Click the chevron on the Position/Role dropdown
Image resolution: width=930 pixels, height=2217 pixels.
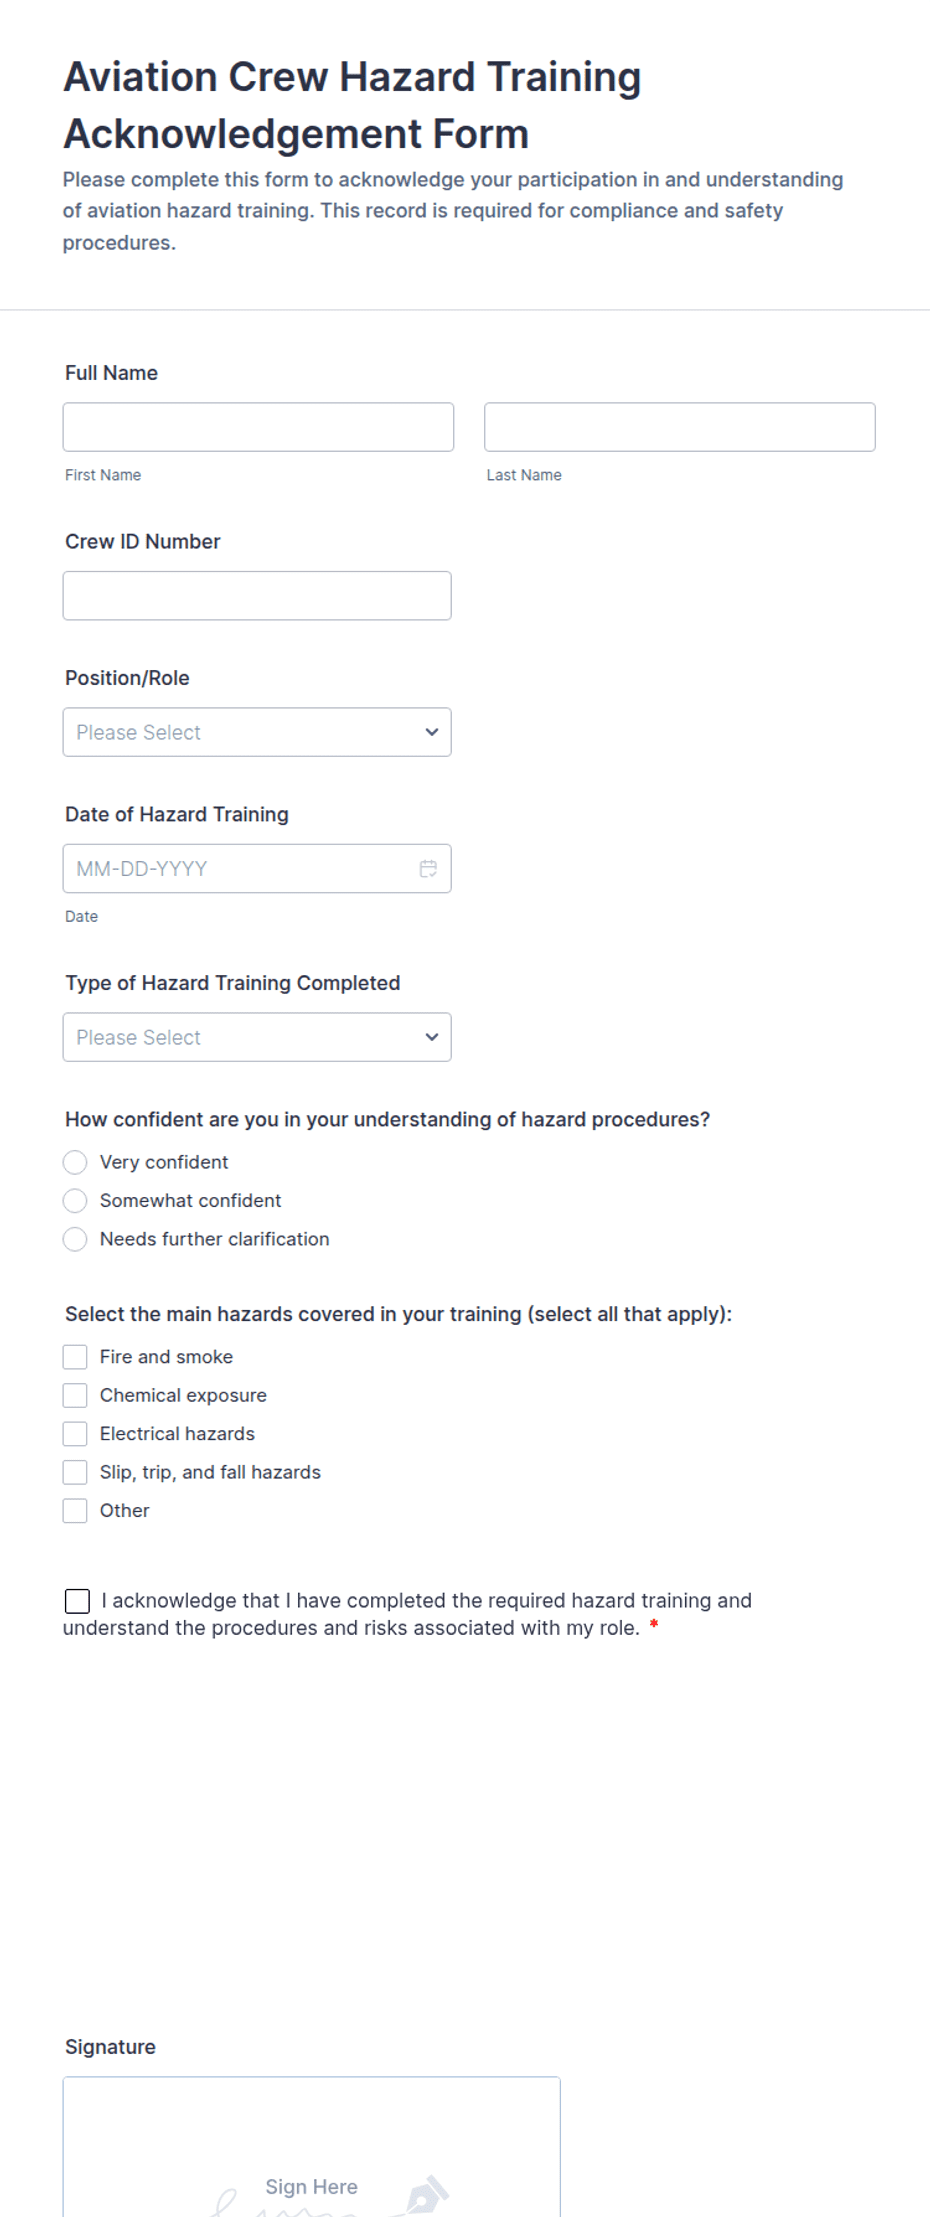tap(431, 732)
